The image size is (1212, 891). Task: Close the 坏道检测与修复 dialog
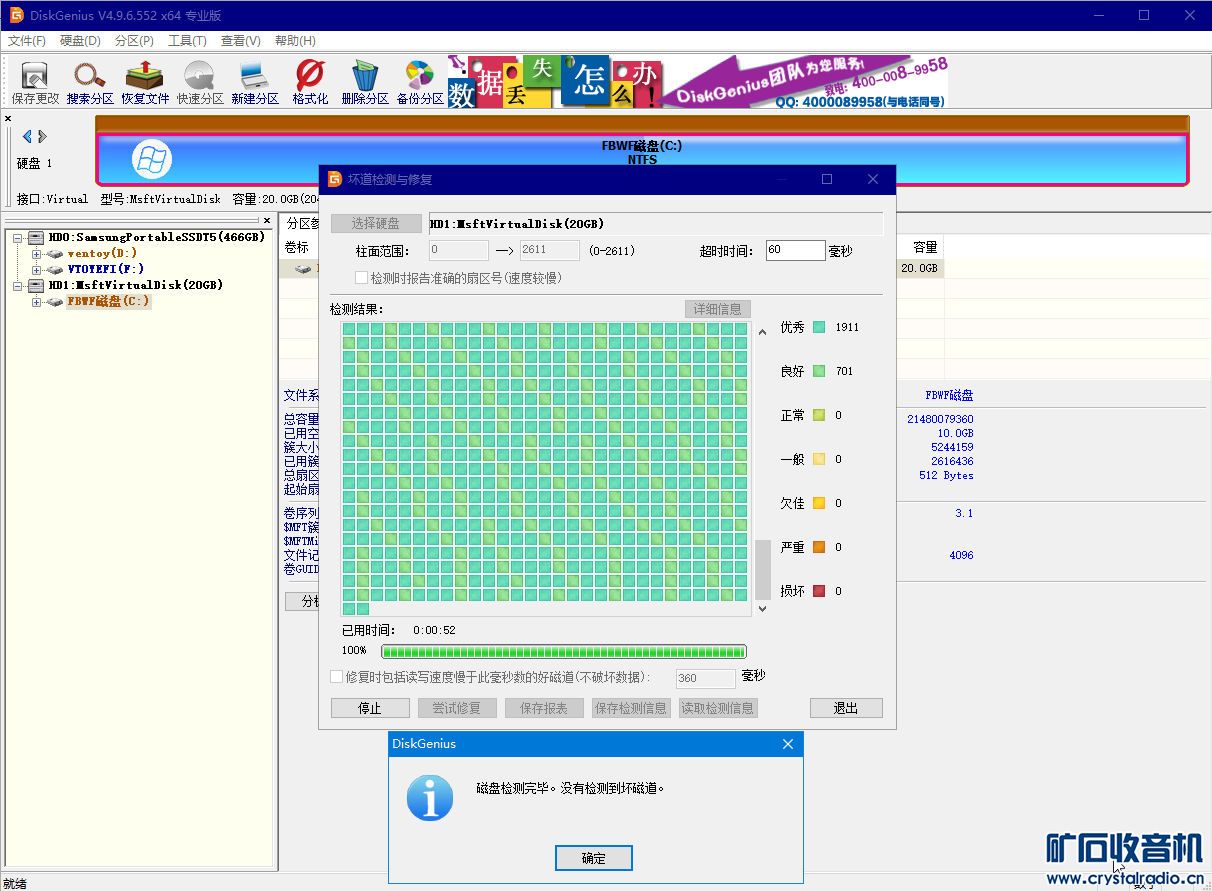(873, 179)
